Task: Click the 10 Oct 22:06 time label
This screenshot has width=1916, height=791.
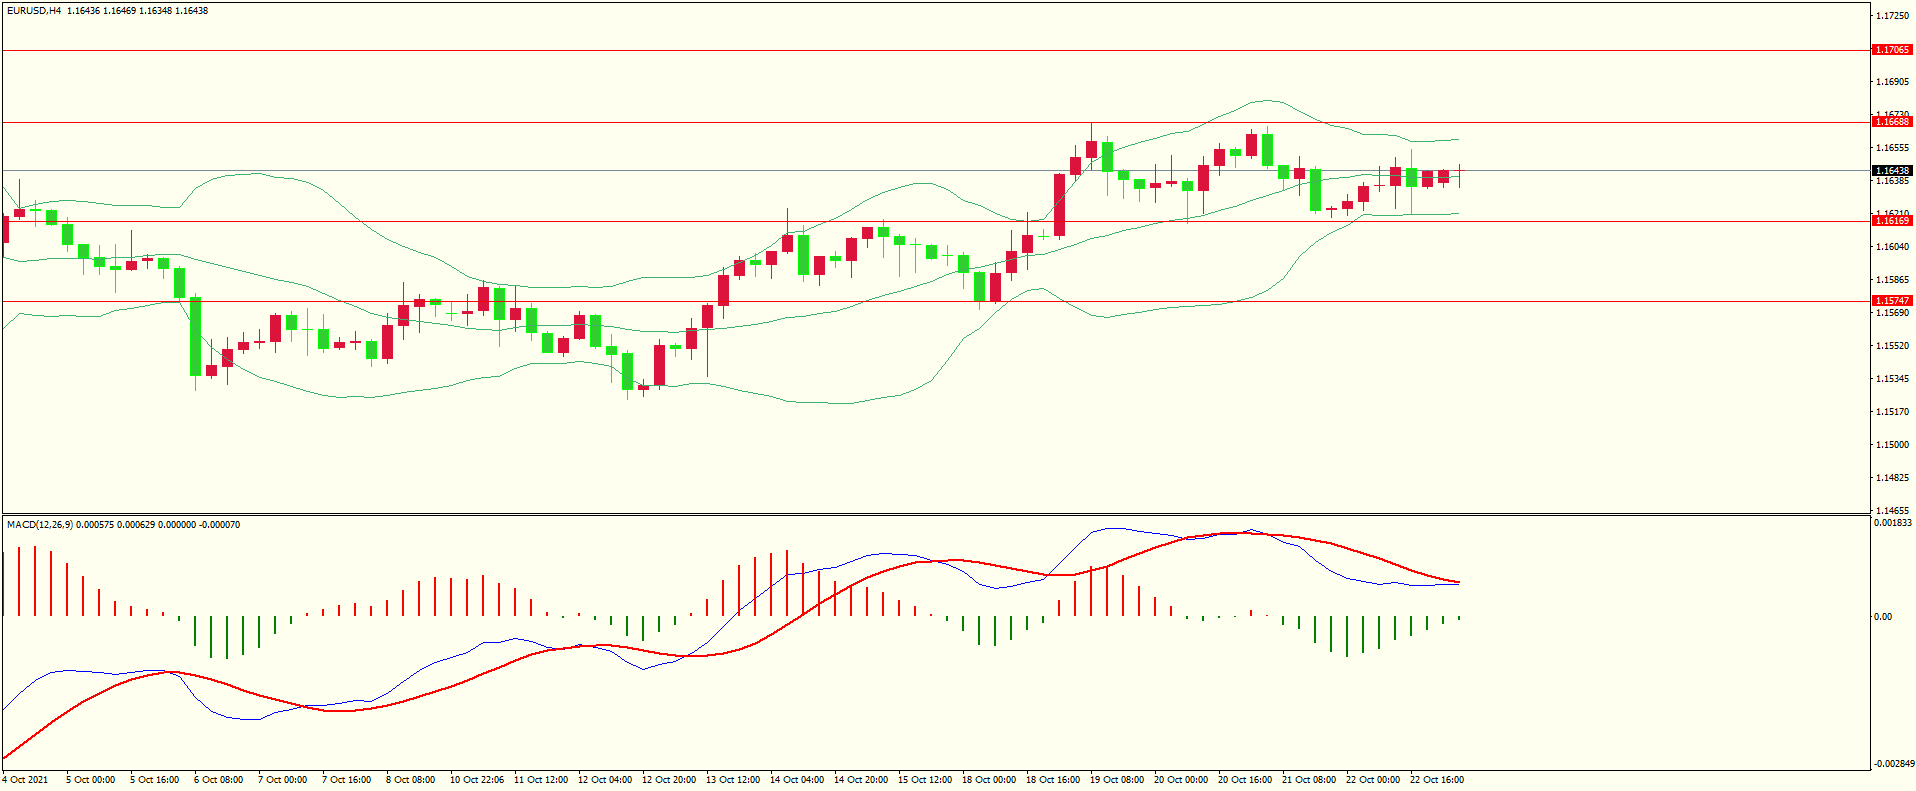Action: (476, 780)
